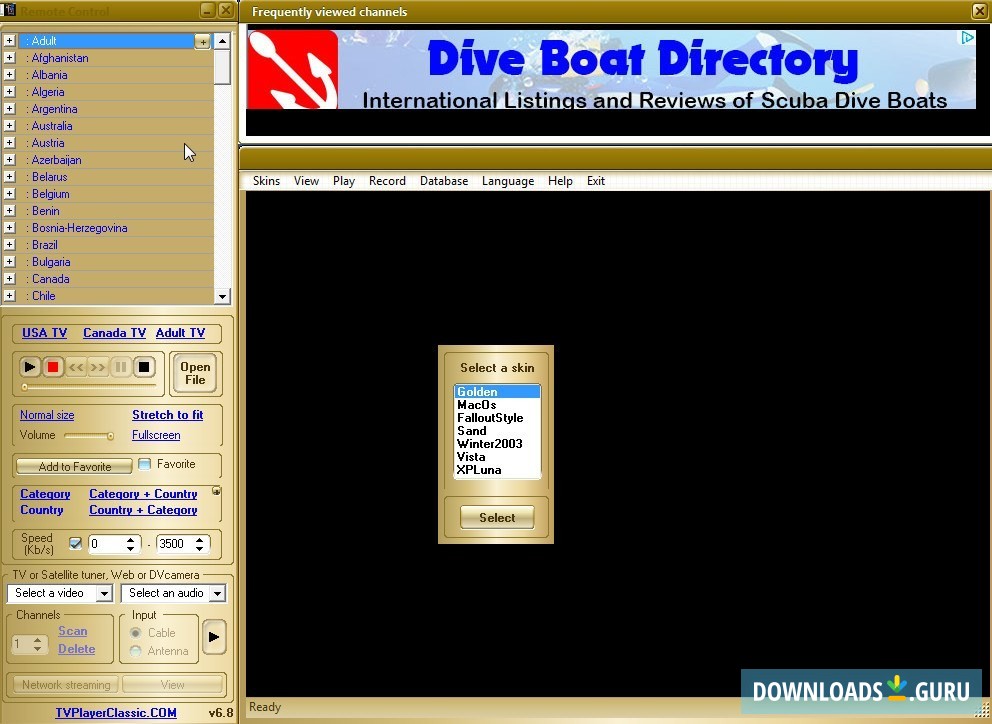Open the Play menu
The height and width of the screenshot is (724, 992).
(344, 181)
